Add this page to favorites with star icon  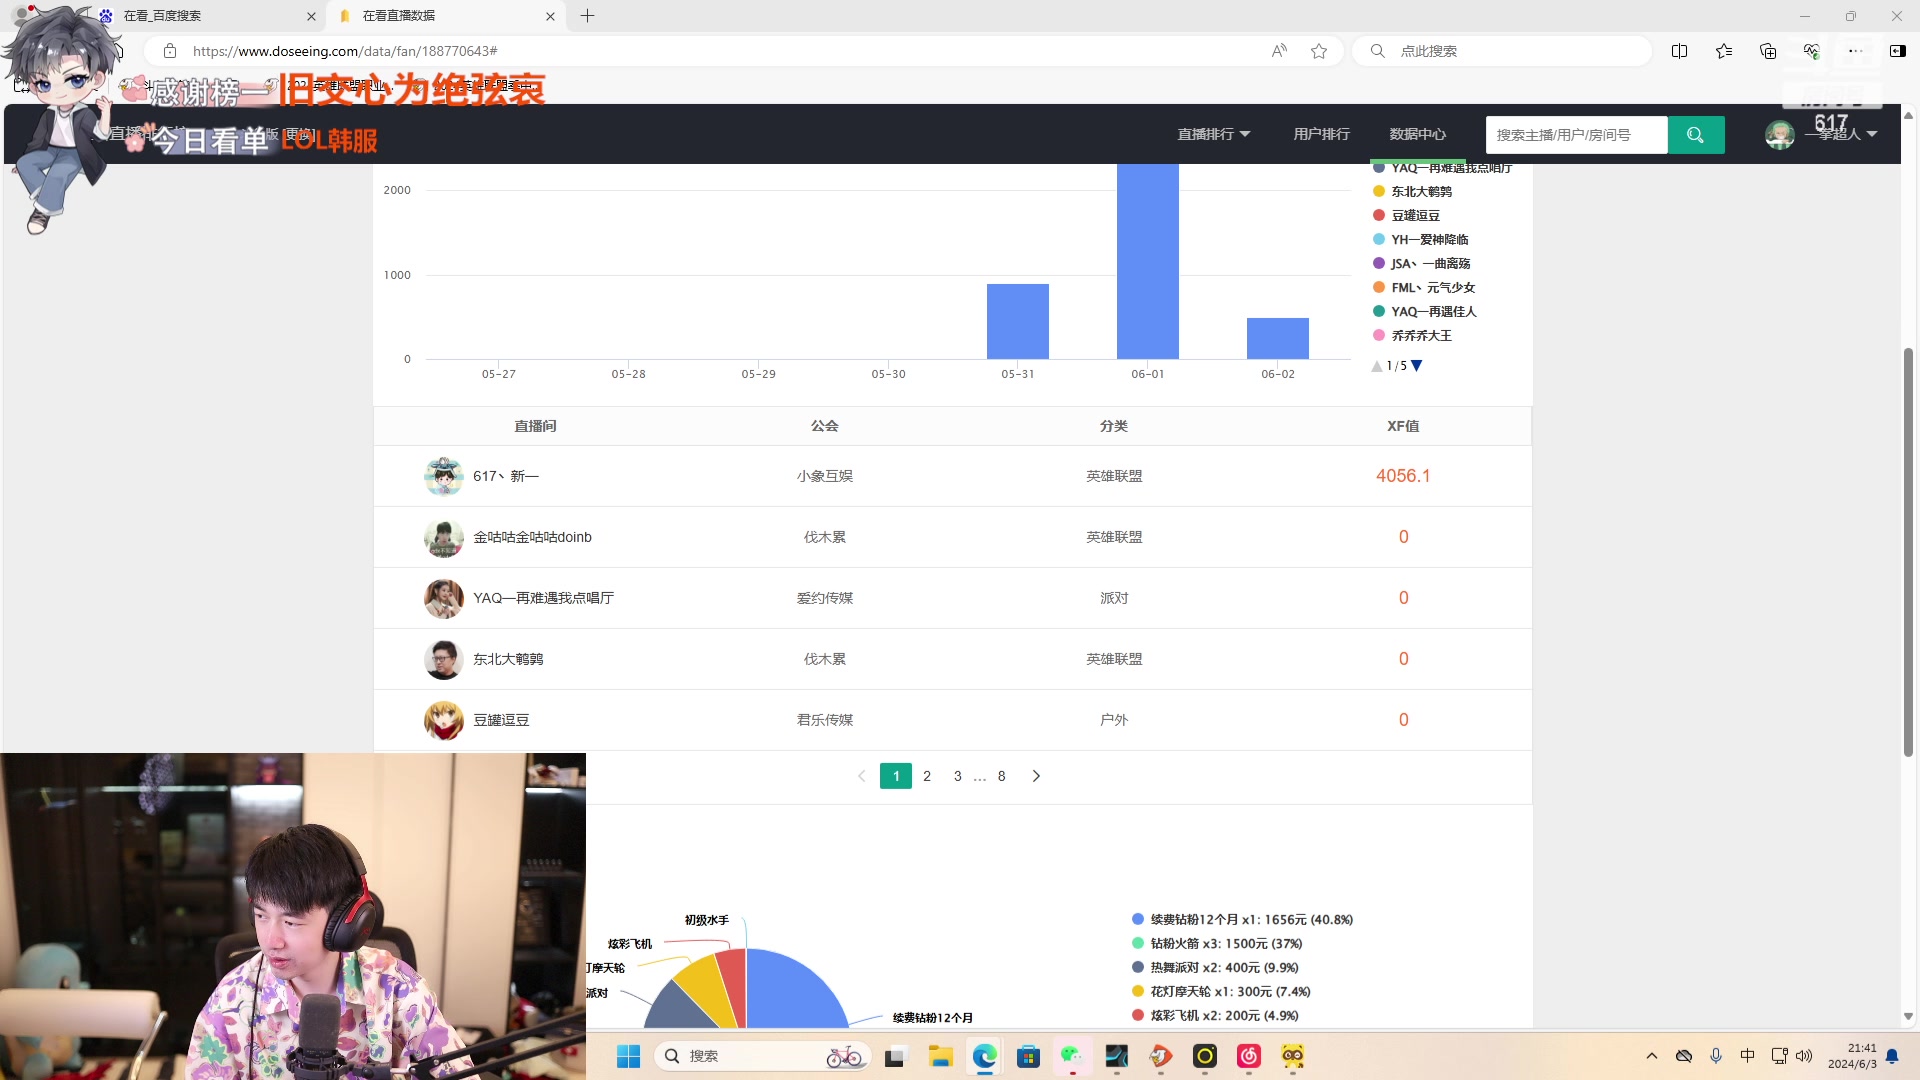[1319, 51]
